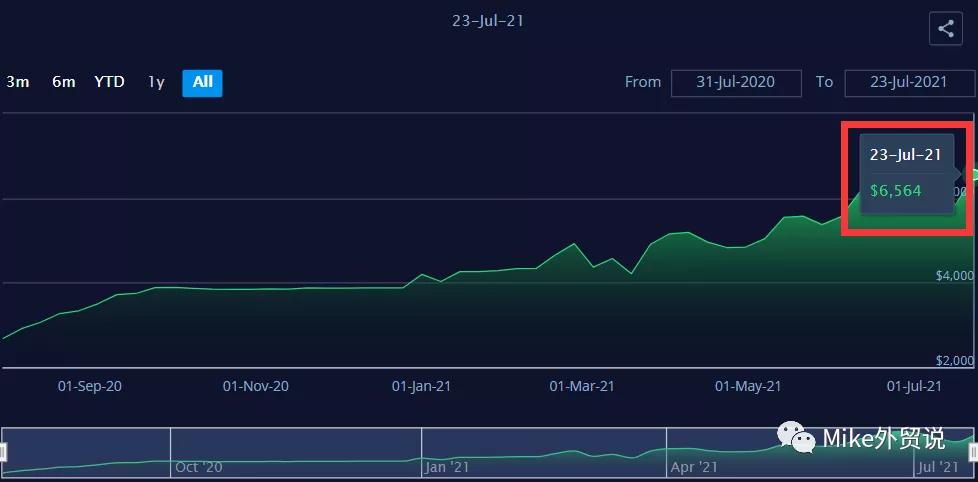Click the 01-Jul-21 axis label
978x482 pixels.
coord(914,387)
